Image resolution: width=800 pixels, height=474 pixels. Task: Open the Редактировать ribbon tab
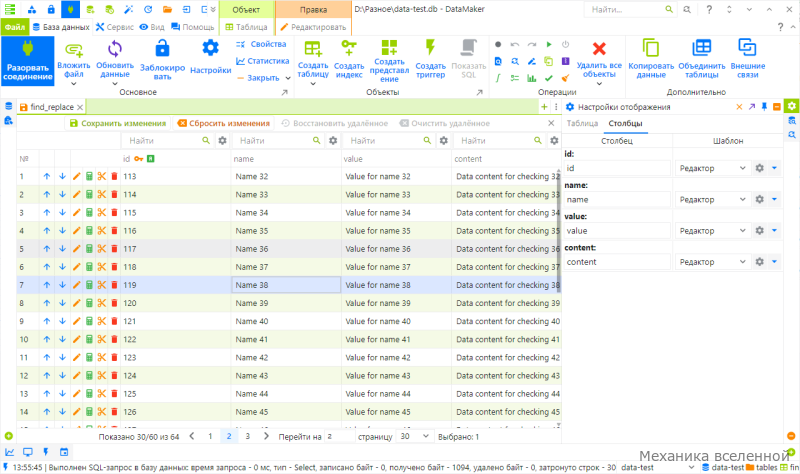tap(313, 27)
